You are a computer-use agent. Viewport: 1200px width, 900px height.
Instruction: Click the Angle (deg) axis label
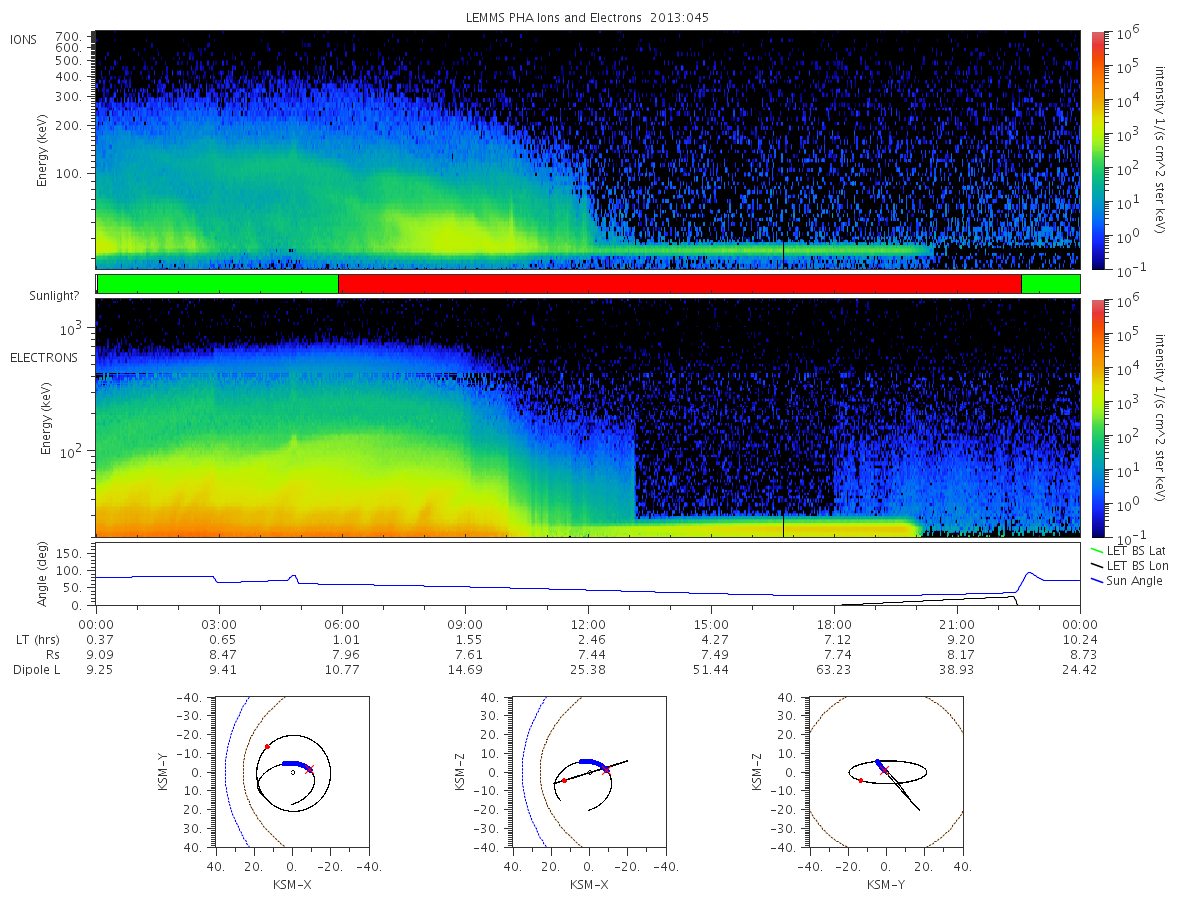click(43, 575)
